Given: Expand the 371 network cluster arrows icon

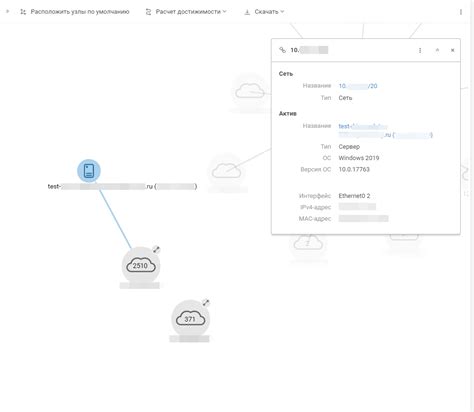Looking at the screenshot, I should point(206,303).
